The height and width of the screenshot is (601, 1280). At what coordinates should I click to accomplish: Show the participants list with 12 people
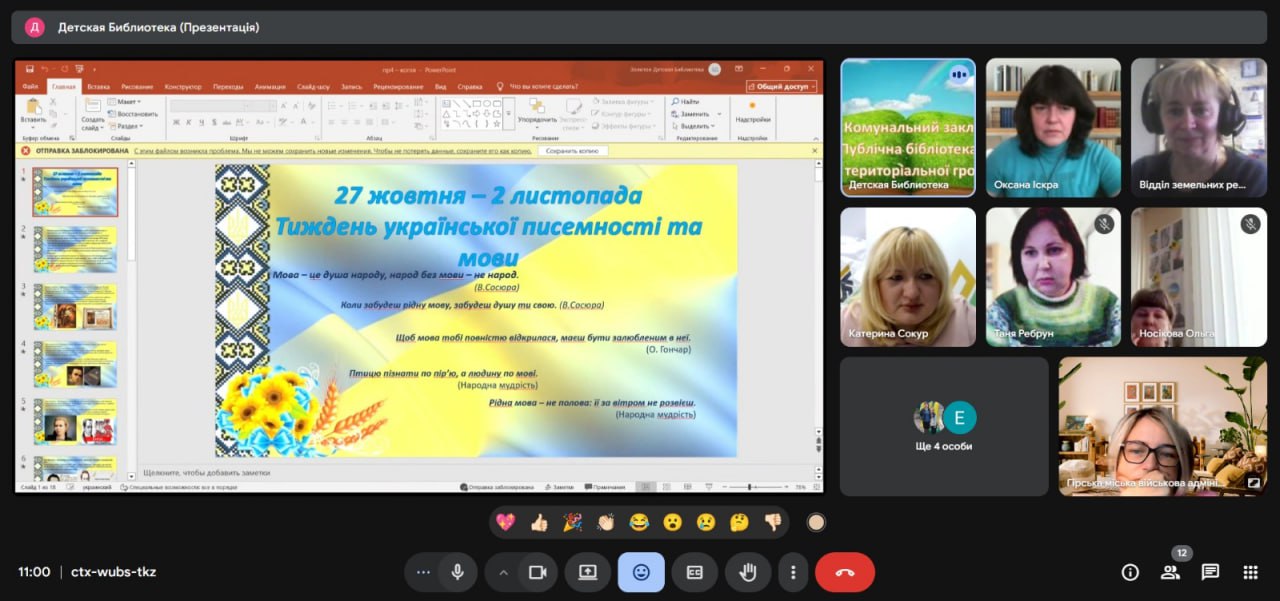tap(1170, 572)
